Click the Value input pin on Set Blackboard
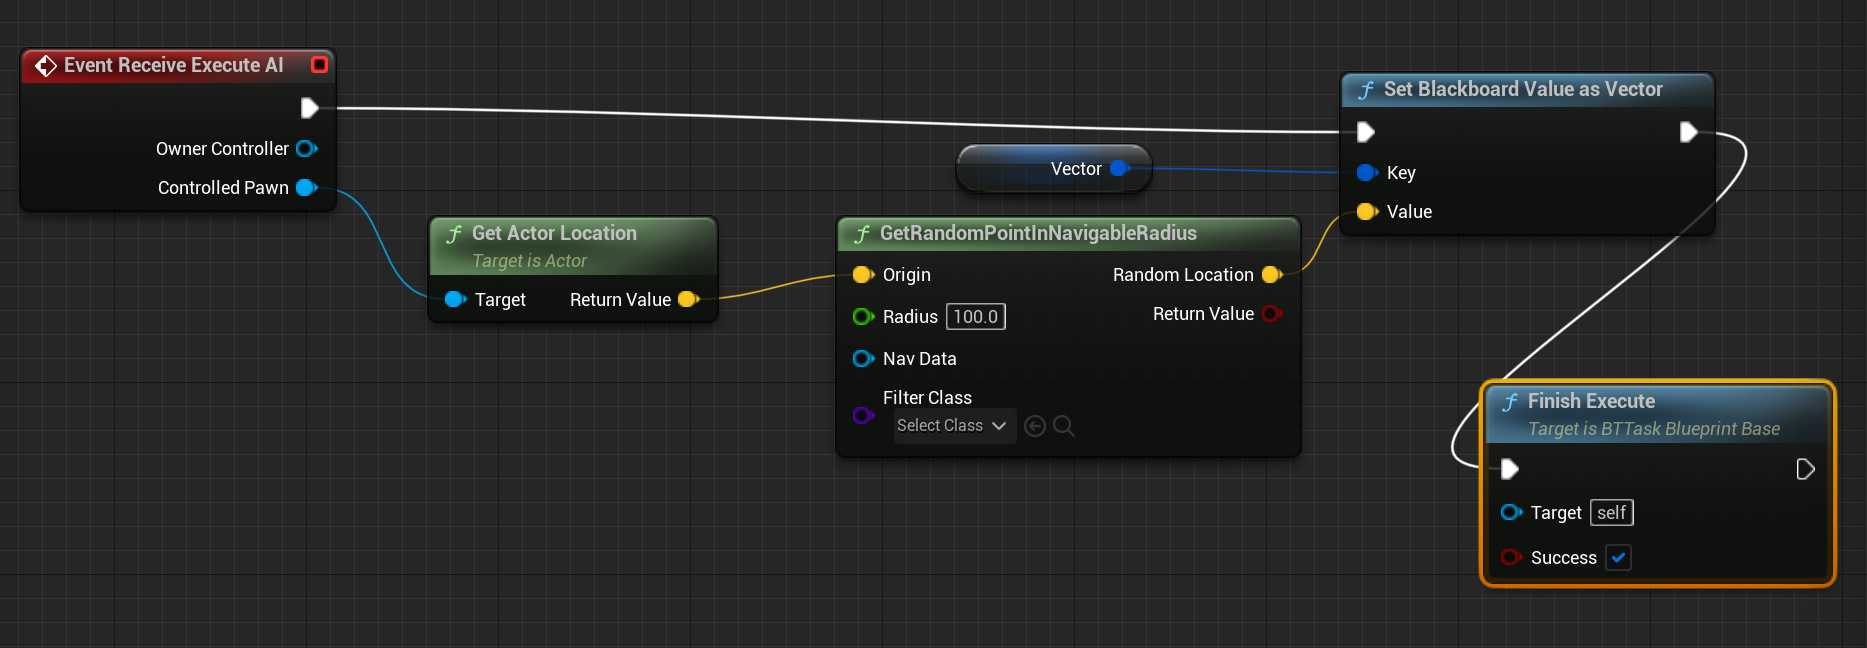Screen dimensions: 1867x648 point(1367,211)
